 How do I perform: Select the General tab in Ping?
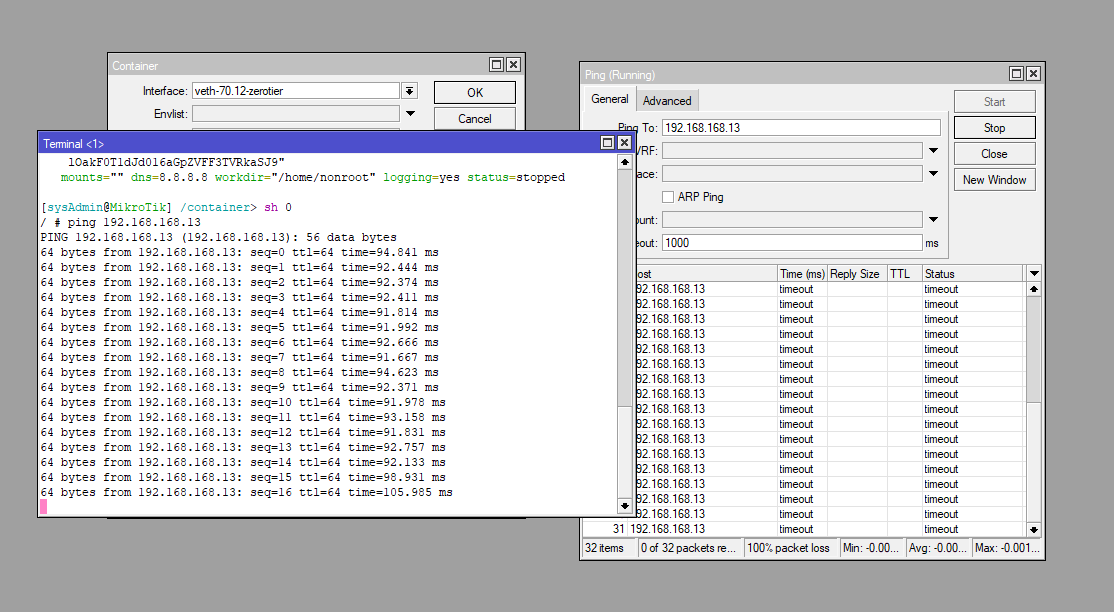point(610,99)
